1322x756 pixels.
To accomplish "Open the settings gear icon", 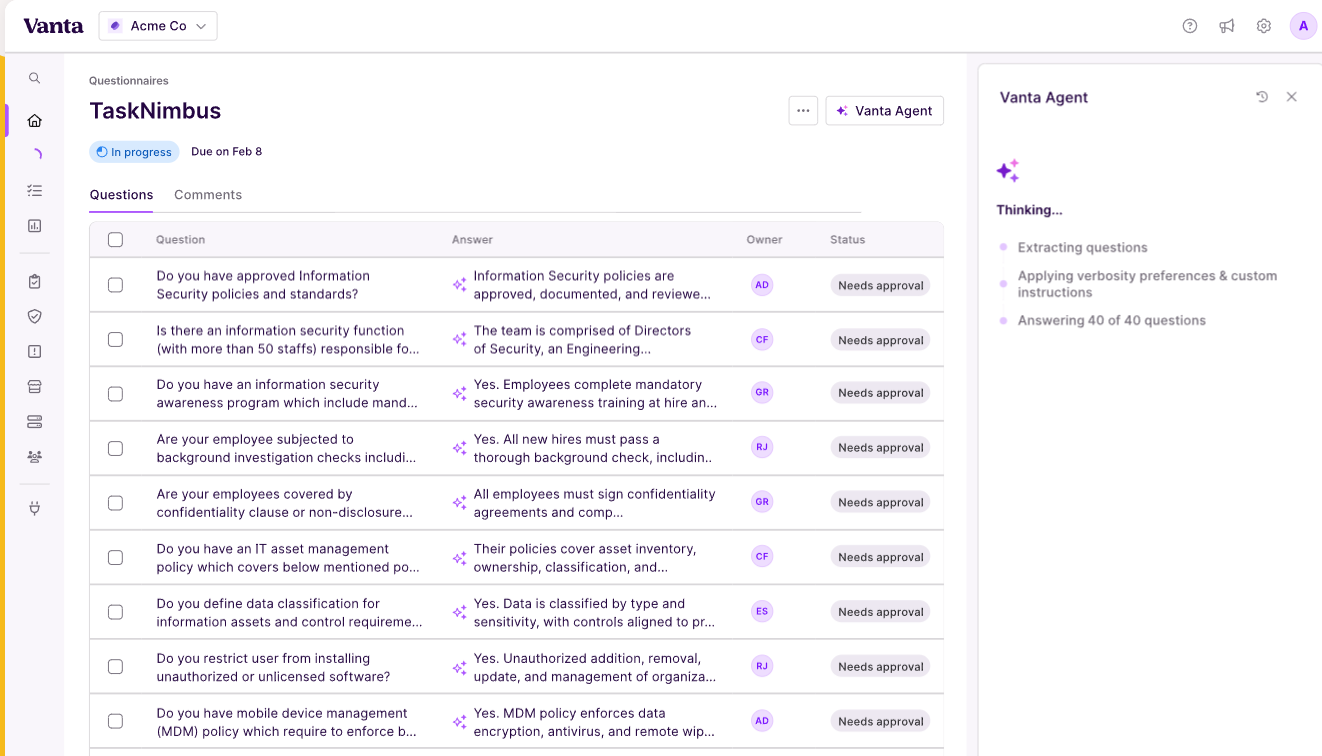I will tap(1264, 26).
